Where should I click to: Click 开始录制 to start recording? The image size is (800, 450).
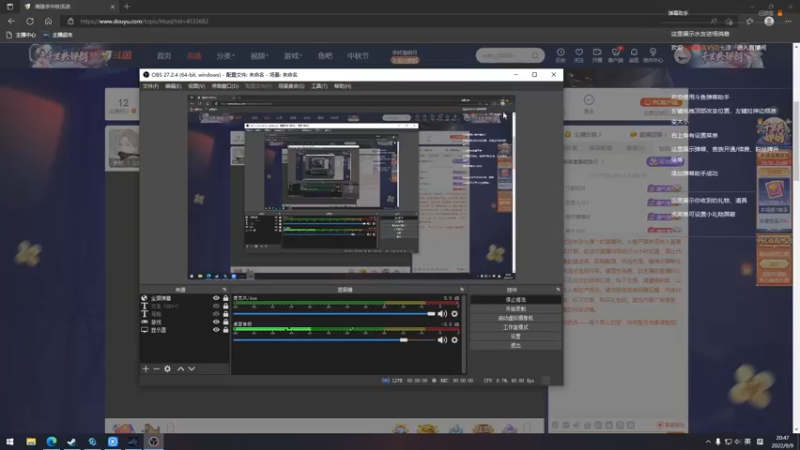[515, 309]
